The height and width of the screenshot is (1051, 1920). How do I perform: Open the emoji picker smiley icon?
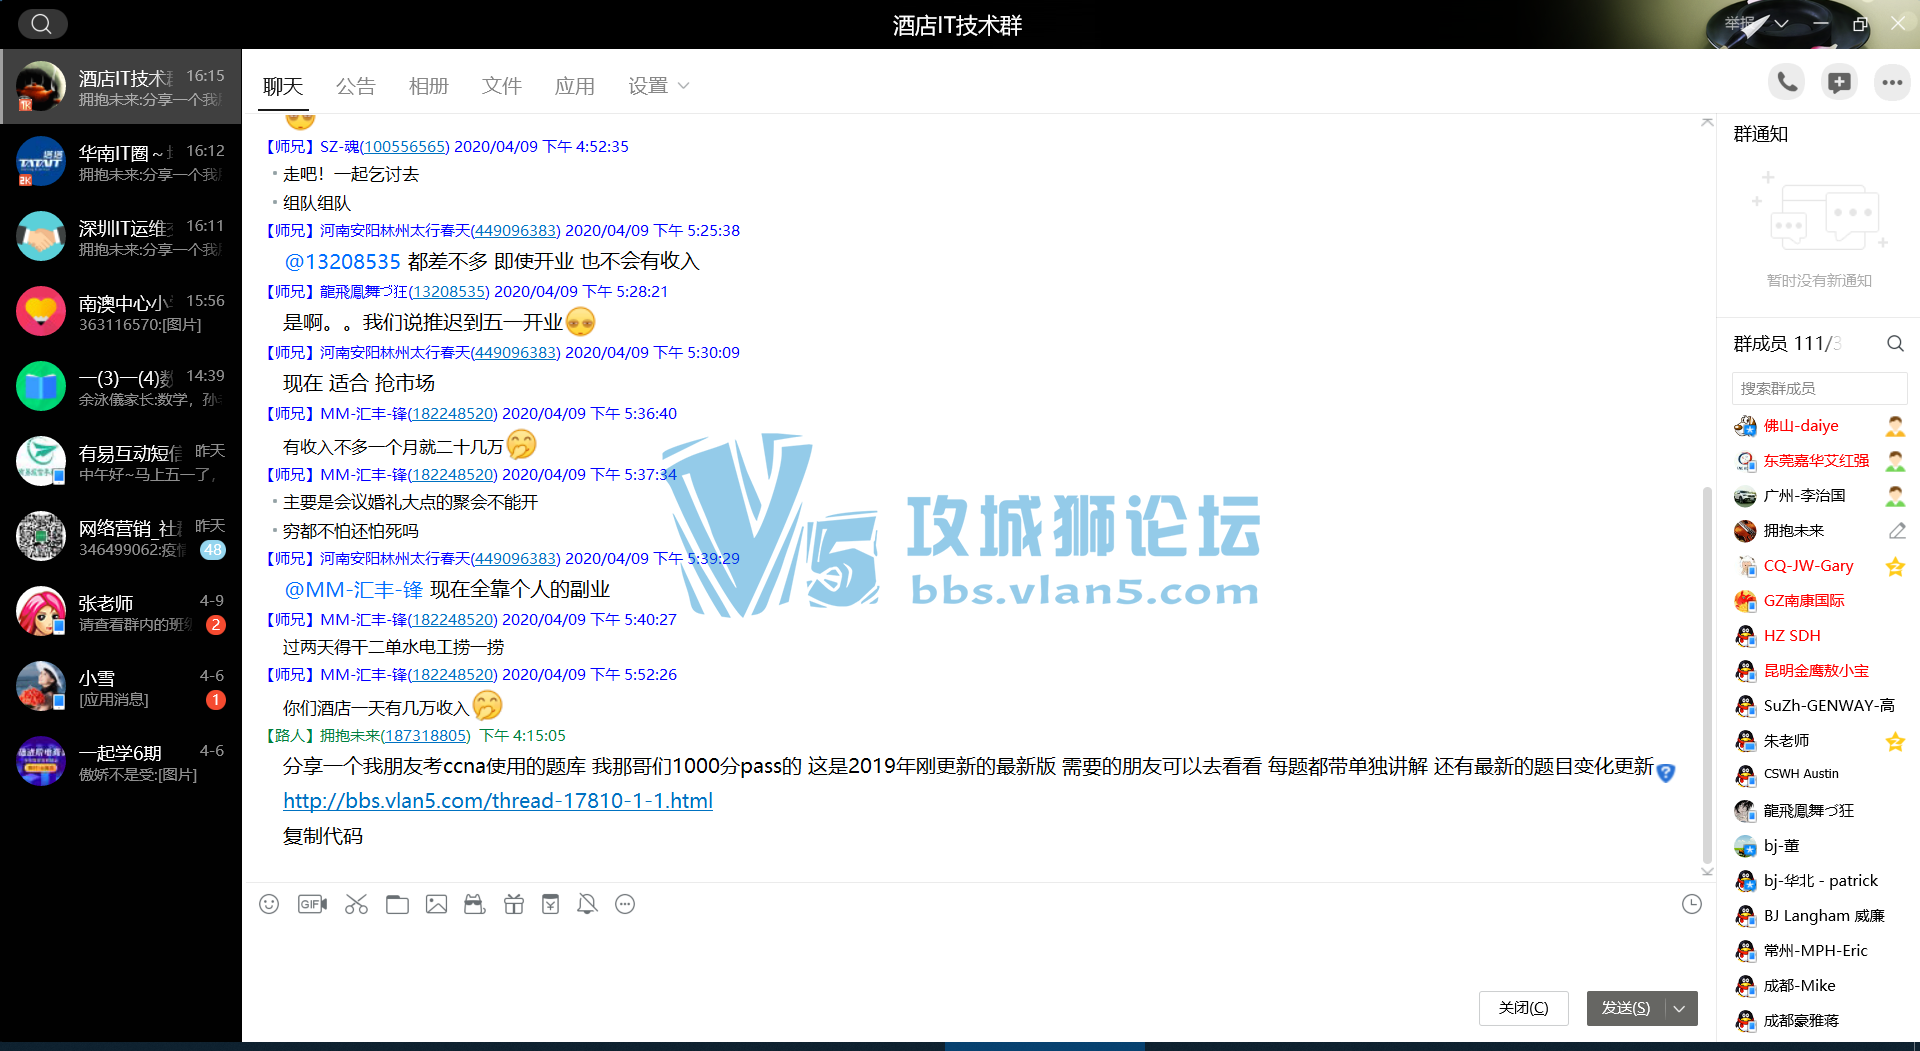[x=269, y=904]
